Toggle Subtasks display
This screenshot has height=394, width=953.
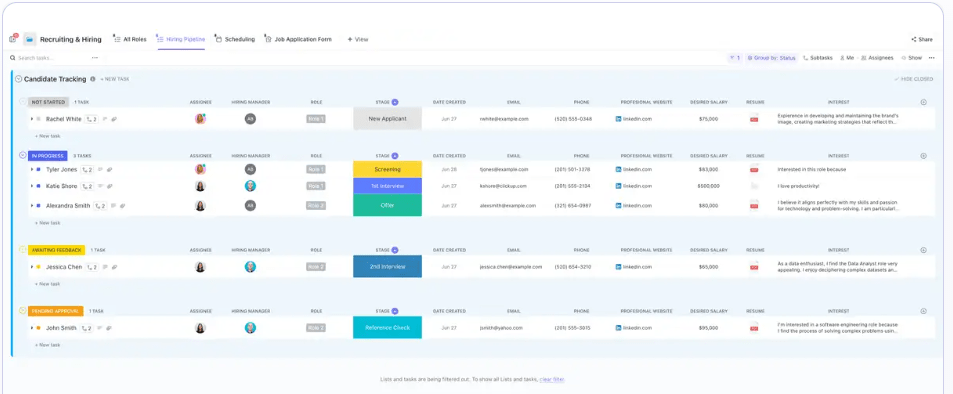(817, 58)
